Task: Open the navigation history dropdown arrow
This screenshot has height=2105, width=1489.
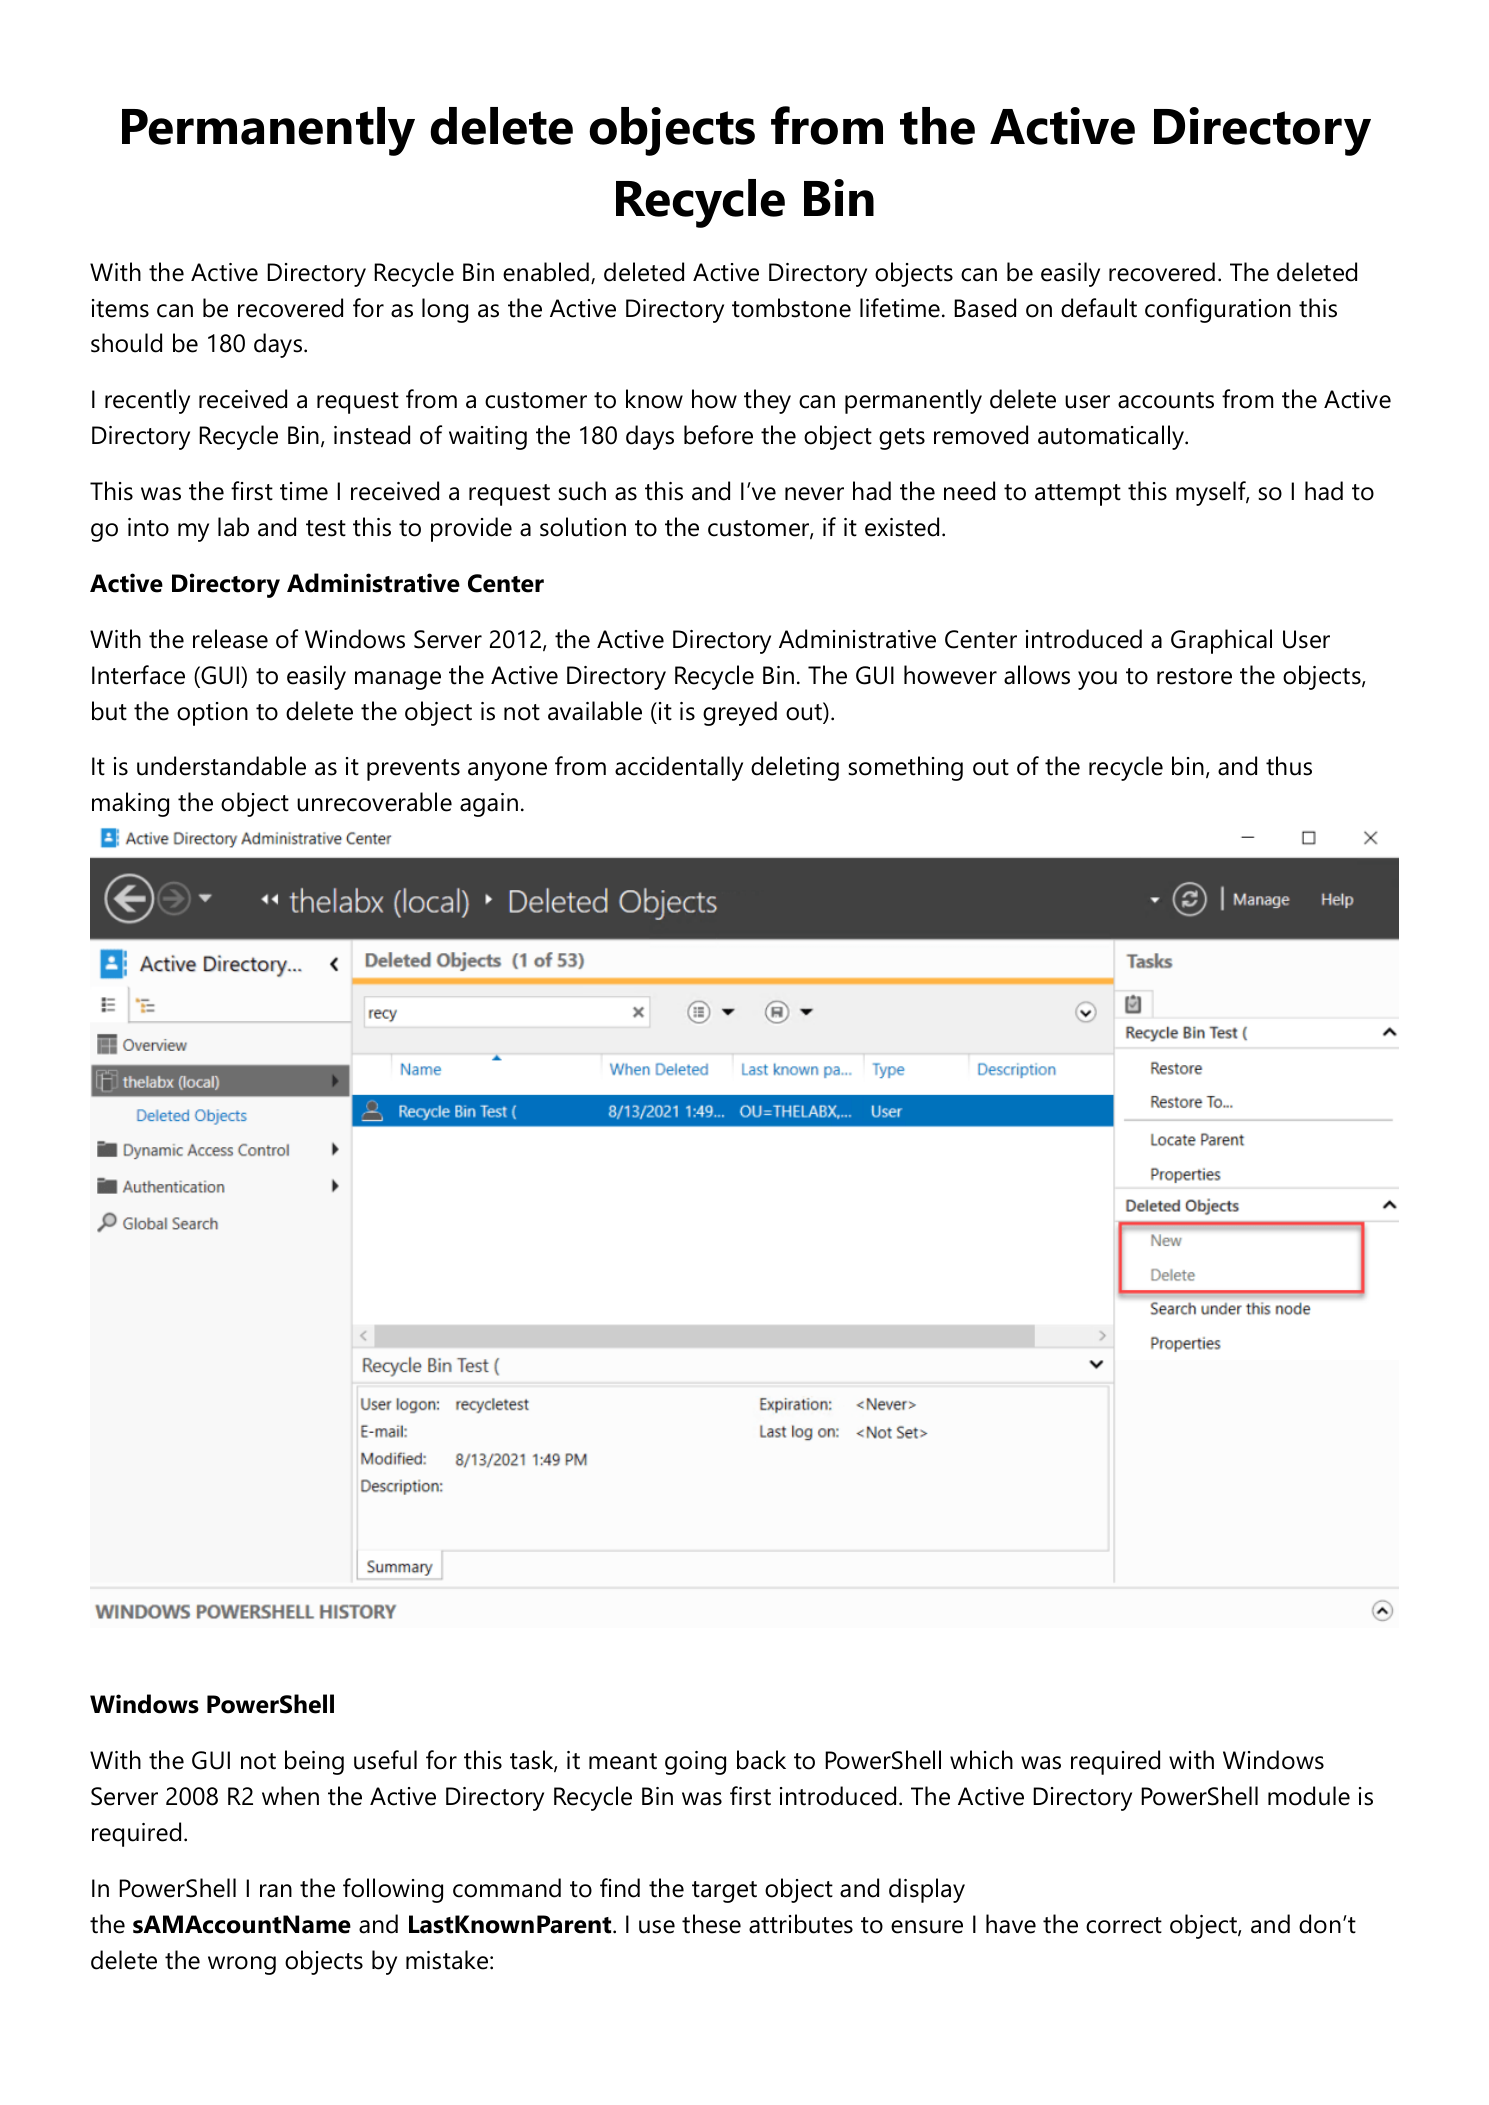Action: 205,898
